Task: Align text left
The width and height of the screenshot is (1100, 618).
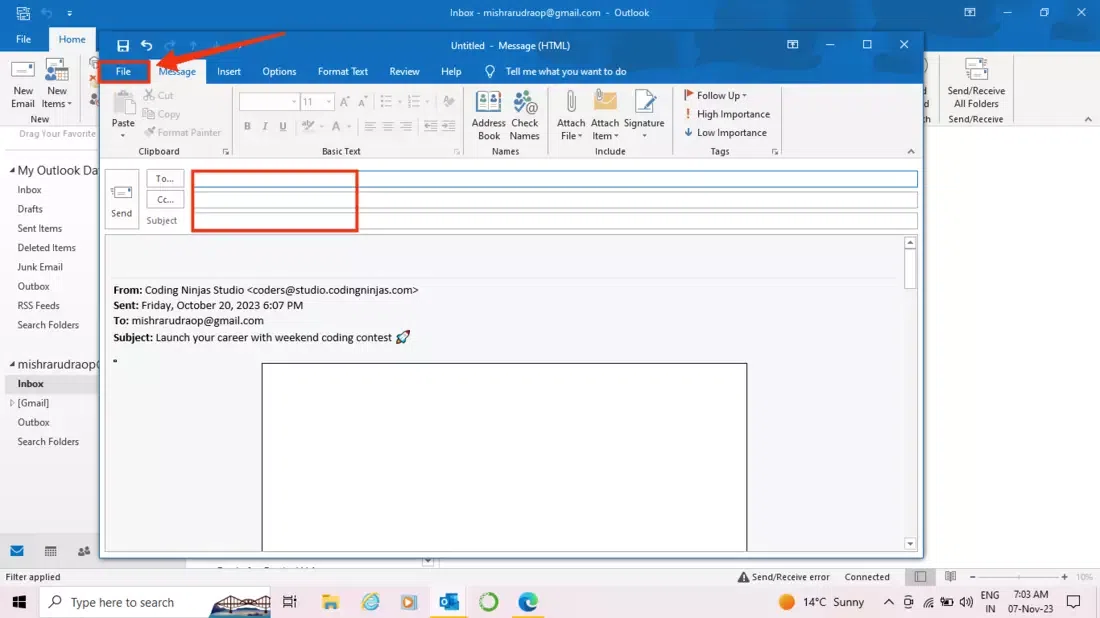Action: pyautogui.click(x=370, y=126)
